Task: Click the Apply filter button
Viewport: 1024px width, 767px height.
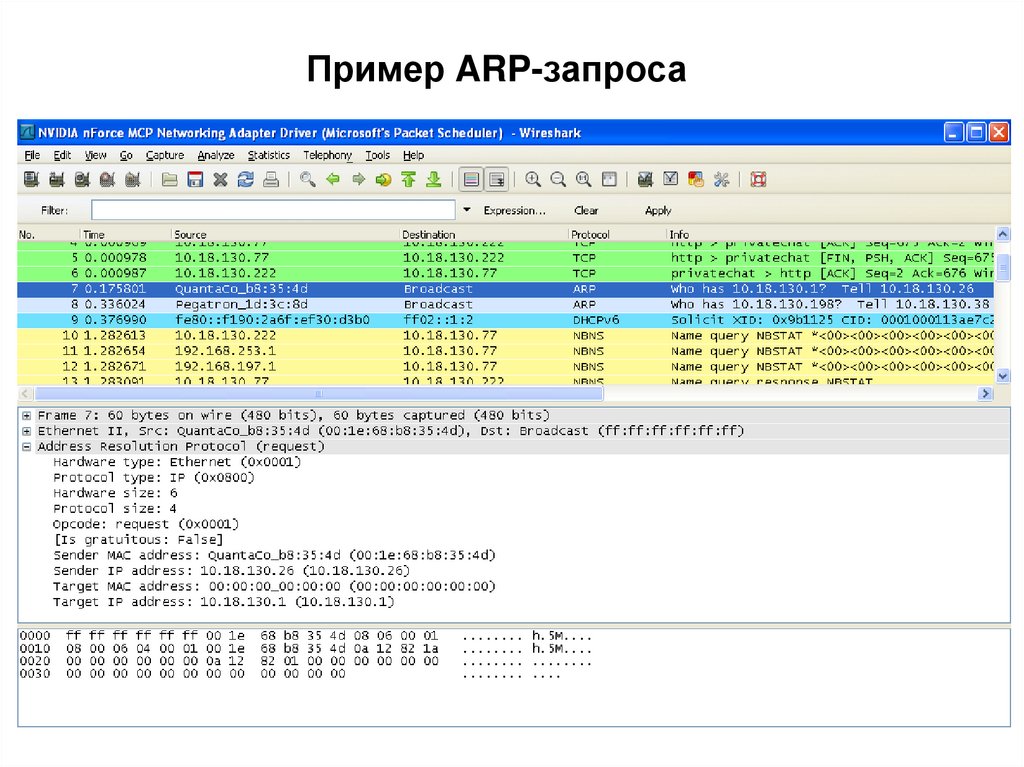Action: click(x=658, y=211)
